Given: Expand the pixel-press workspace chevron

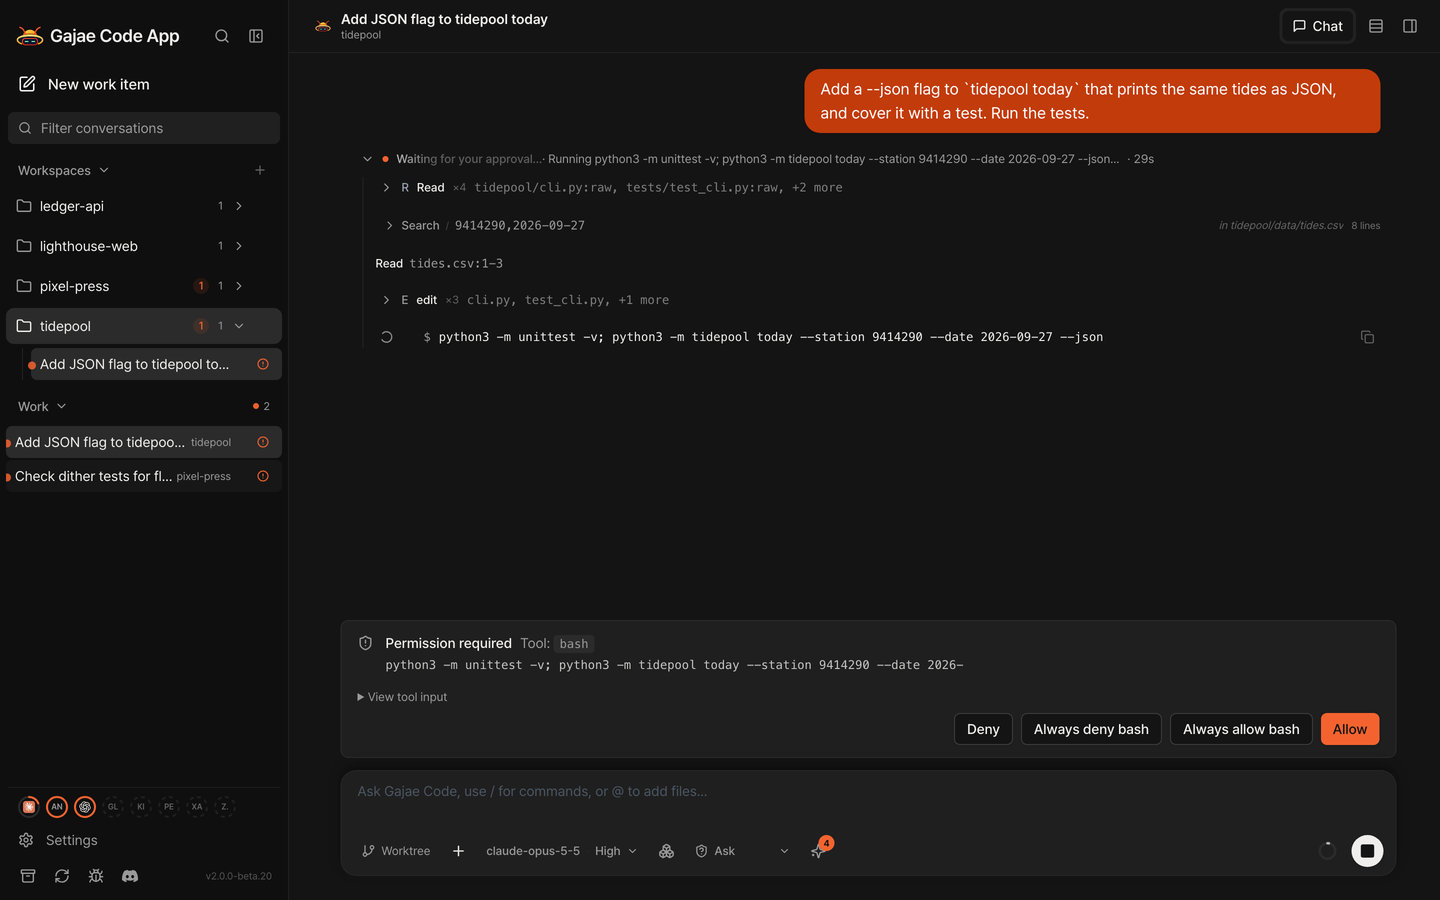Looking at the screenshot, I should point(239,286).
